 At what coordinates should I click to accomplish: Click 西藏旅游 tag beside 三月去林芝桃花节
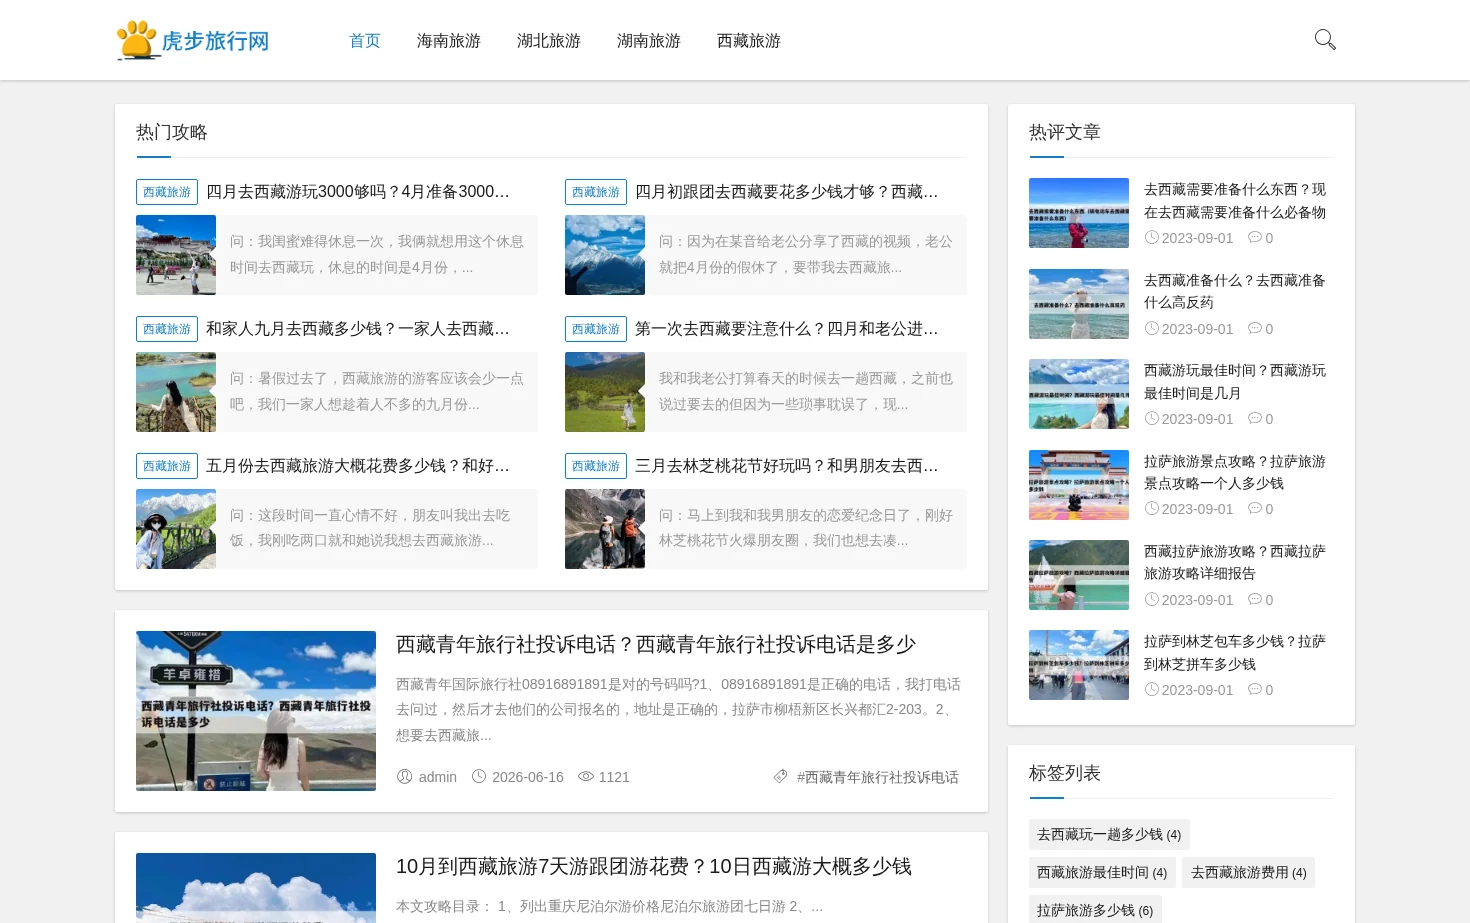[596, 466]
